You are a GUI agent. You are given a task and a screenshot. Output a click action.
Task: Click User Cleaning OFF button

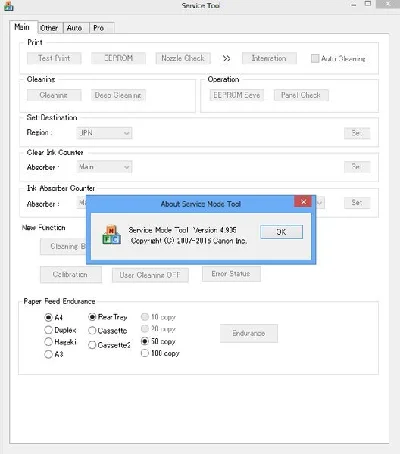[150, 275]
